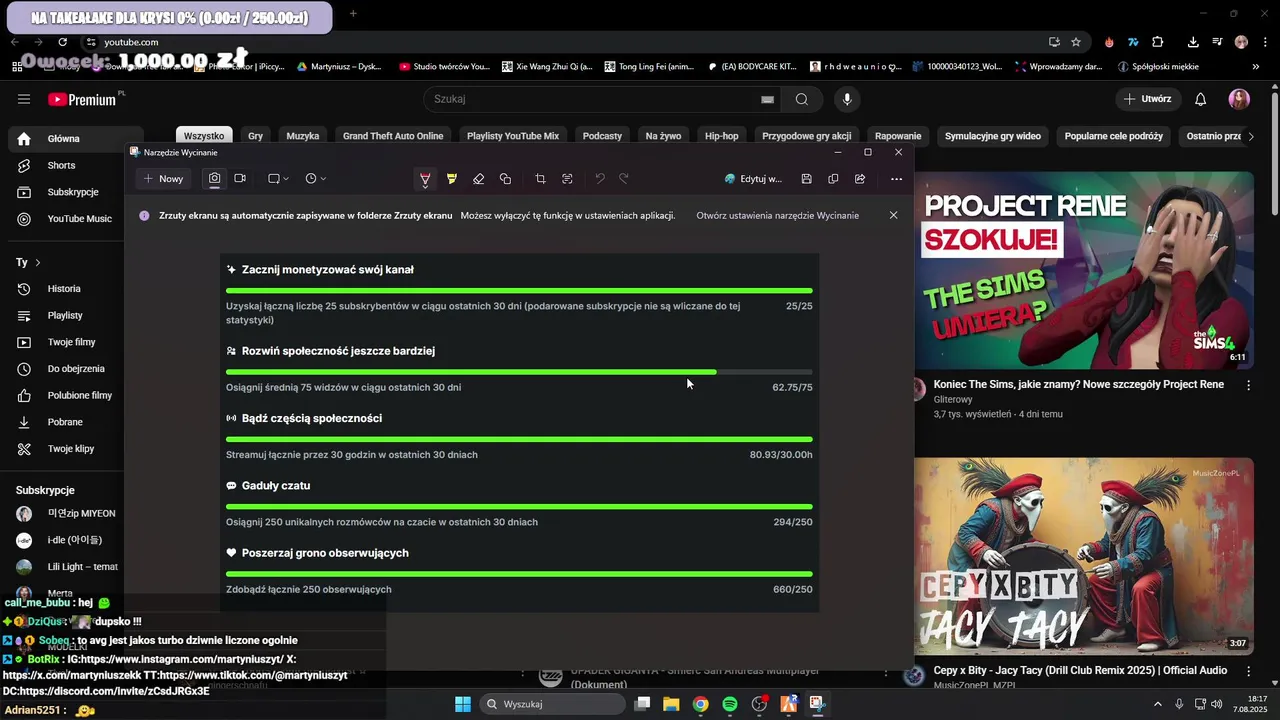
Task: Select Grand Theft Auto Online chip
Action: pos(393,136)
